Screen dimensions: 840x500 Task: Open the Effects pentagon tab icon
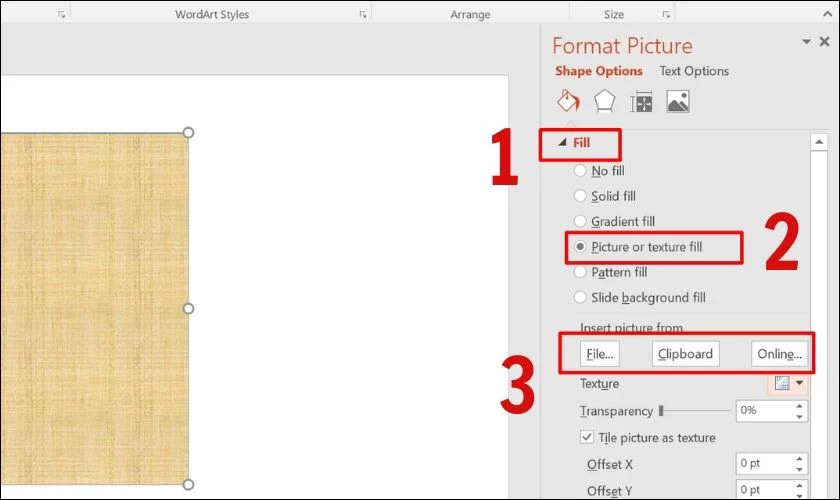(604, 101)
